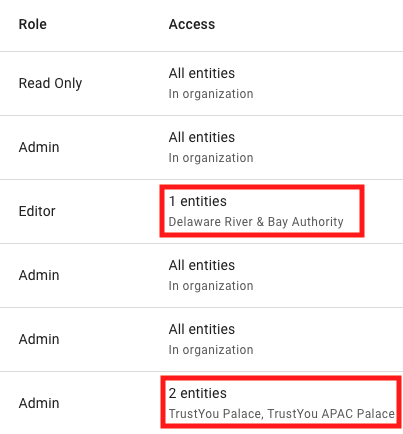Select the Admin role just below Read Only
403x434 pixels.
click(39, 147)
